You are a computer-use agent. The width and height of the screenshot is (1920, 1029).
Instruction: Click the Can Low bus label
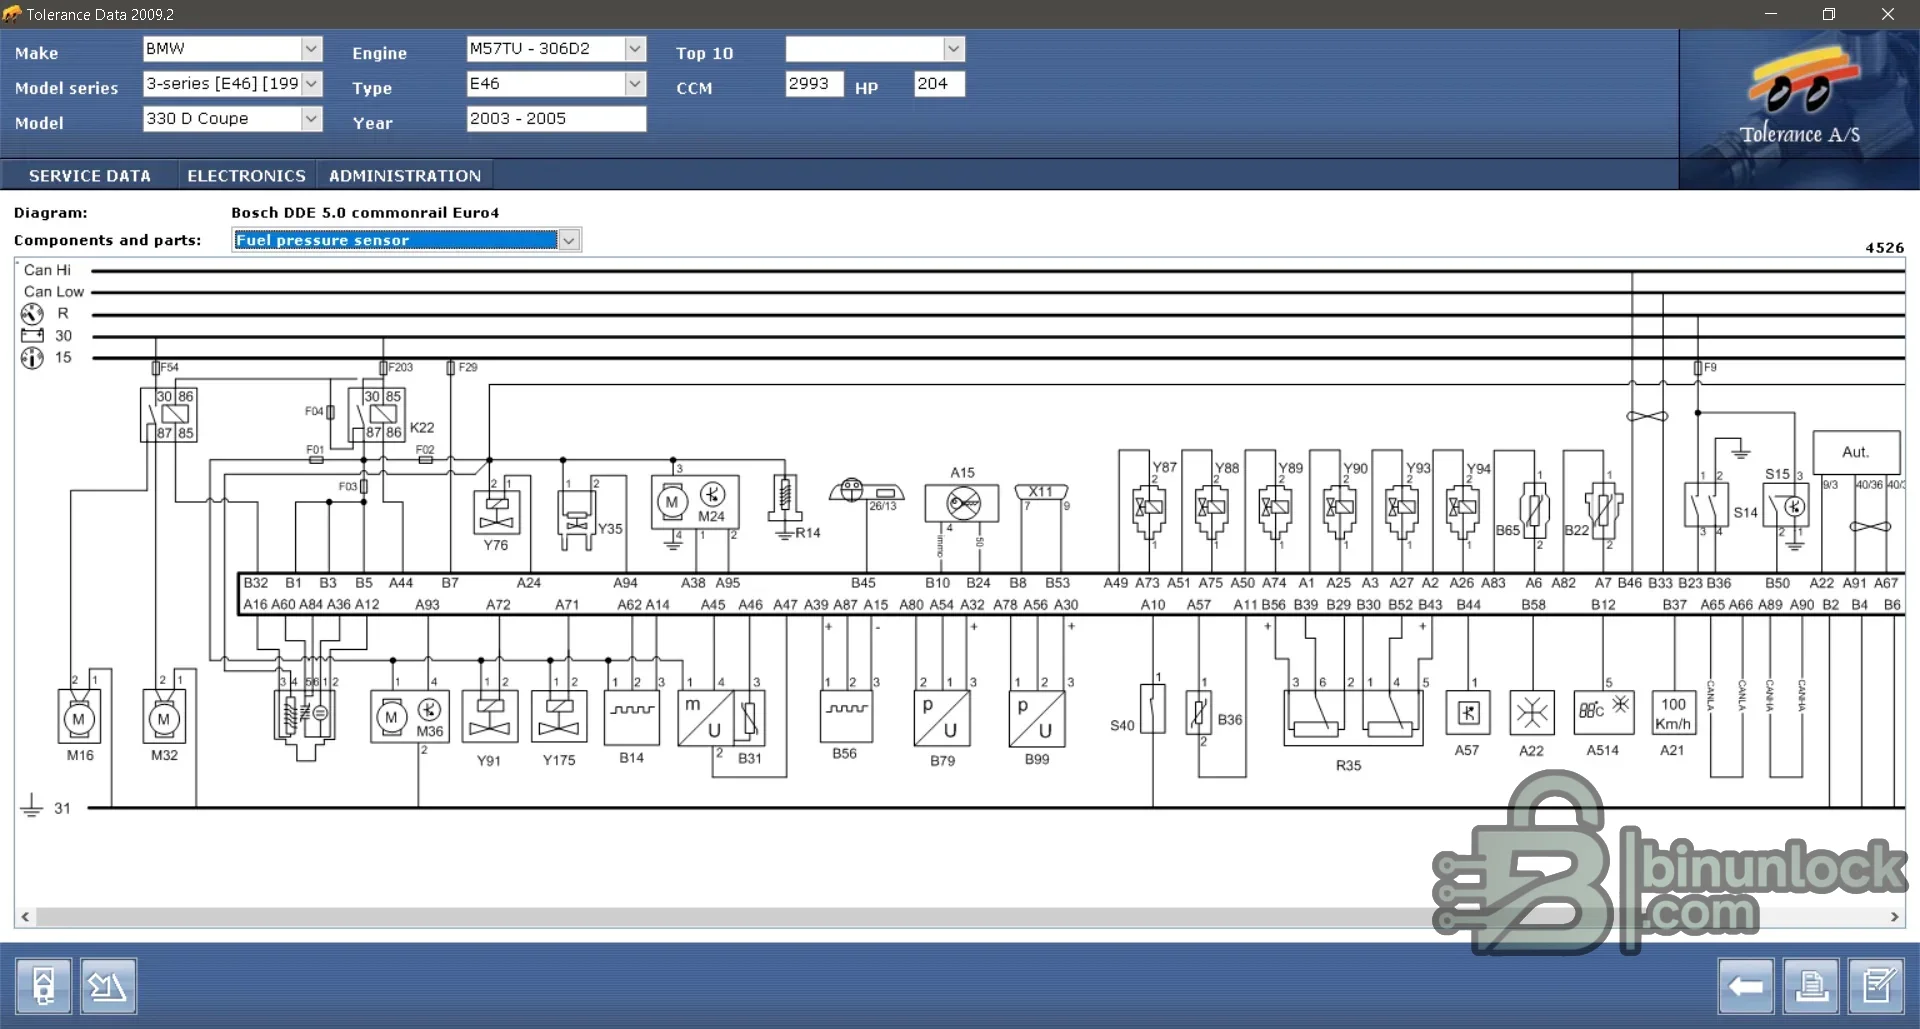pos(54,292)
